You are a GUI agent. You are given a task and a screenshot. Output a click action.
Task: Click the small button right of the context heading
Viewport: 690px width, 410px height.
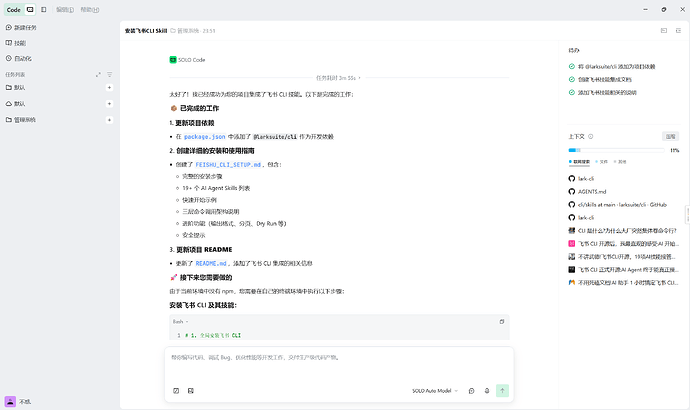pos(670,136)
